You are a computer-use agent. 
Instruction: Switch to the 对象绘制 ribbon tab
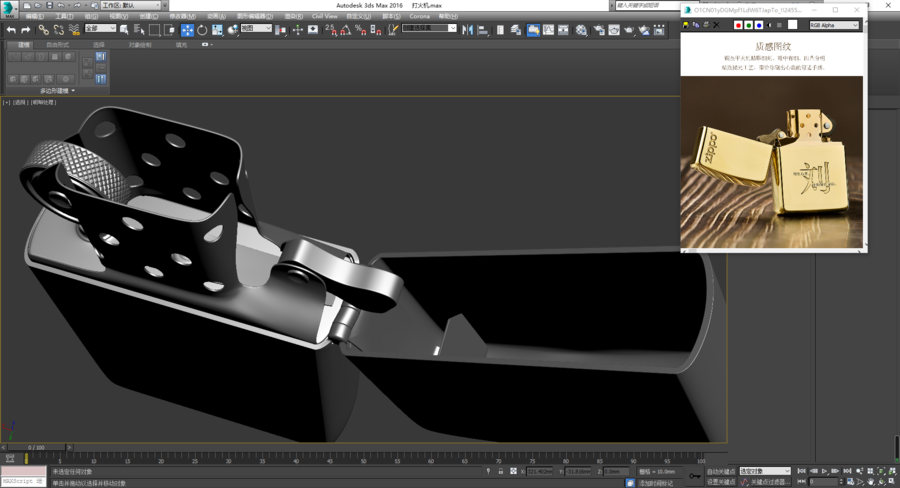pyautogui.click(x=139, y=44)
